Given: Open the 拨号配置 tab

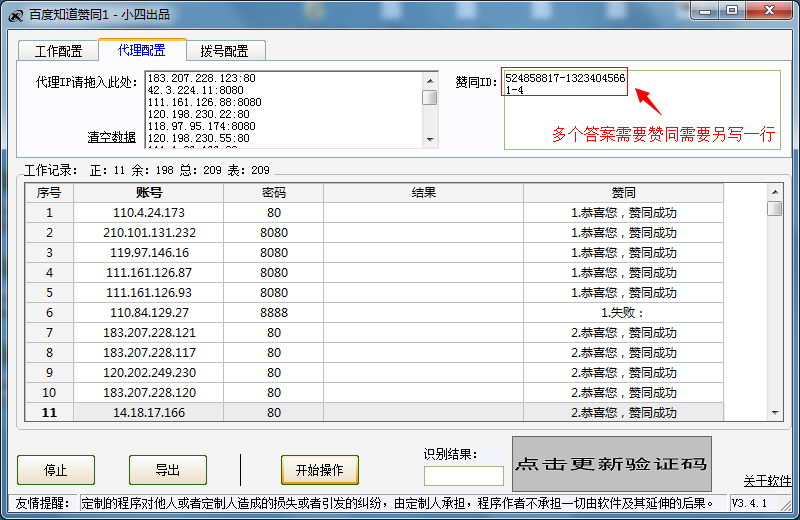Looking at the screenshot, I should click(224, 51).
